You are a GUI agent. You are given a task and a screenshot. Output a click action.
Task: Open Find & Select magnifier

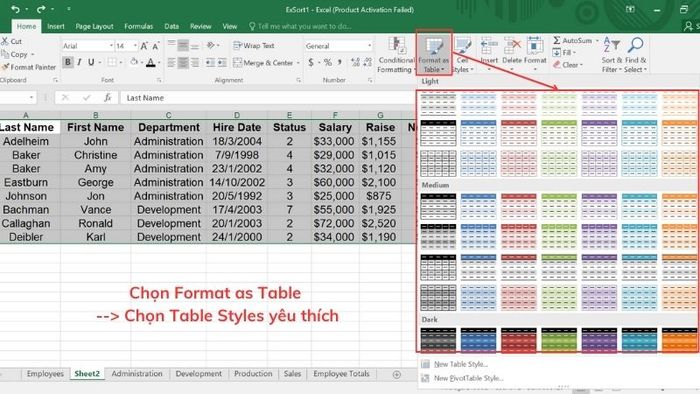point(635,54)
